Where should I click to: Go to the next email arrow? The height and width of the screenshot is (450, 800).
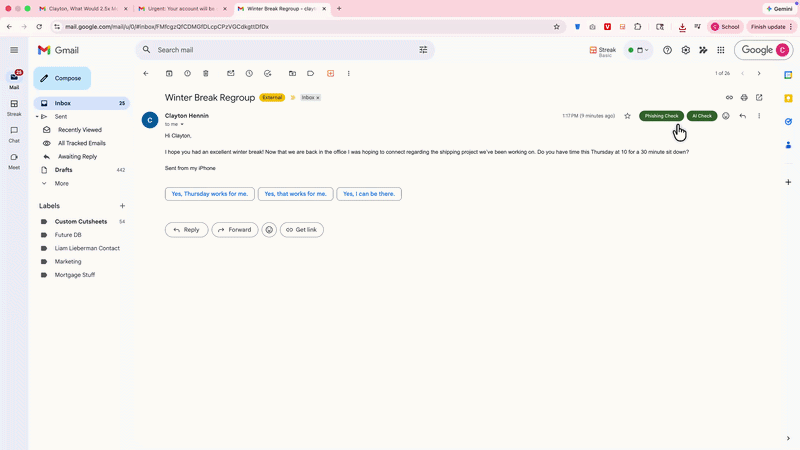759,73
